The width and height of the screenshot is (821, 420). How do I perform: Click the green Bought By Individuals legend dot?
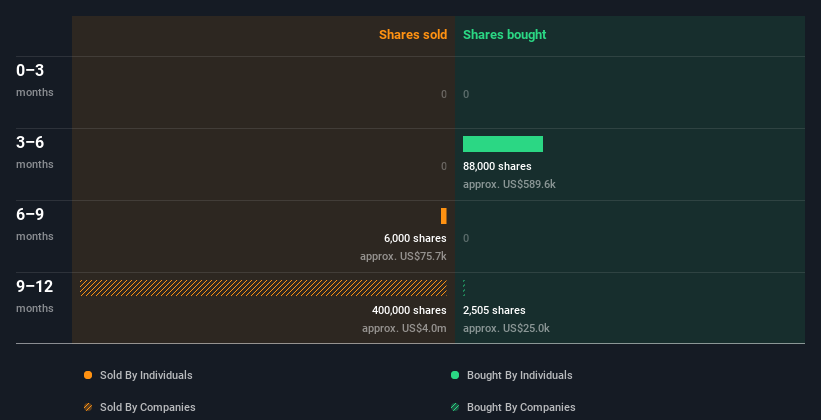(x=455, y=375)
